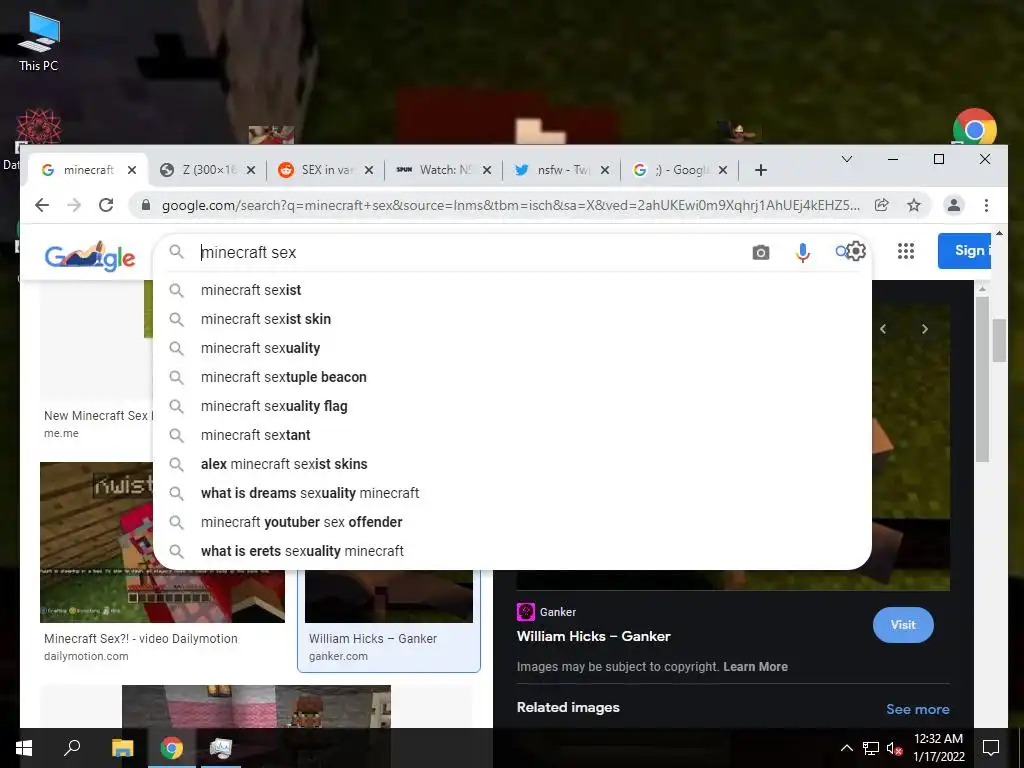The height and width of the screenshot is (768, 1024).
Task: Switch to the minecraft Google tab
Action: [88, 170]
